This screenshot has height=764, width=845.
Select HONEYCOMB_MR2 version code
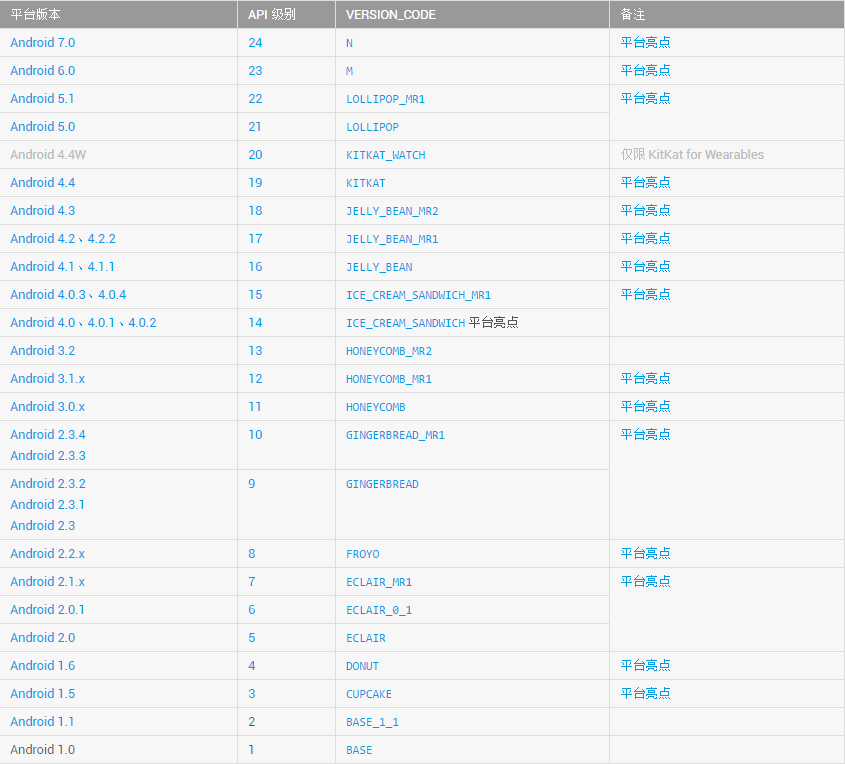pyautogui.click(x=389, y=351)
